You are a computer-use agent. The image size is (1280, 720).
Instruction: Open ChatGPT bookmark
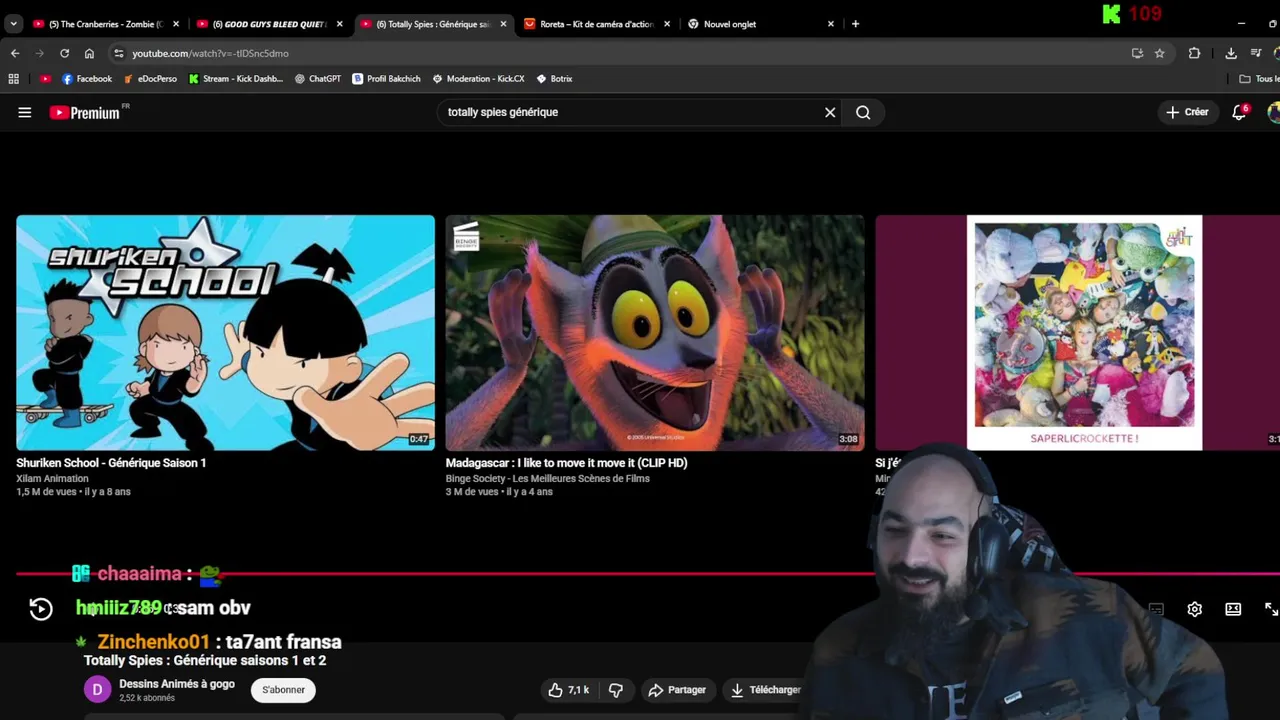click(x=318, y=78)
